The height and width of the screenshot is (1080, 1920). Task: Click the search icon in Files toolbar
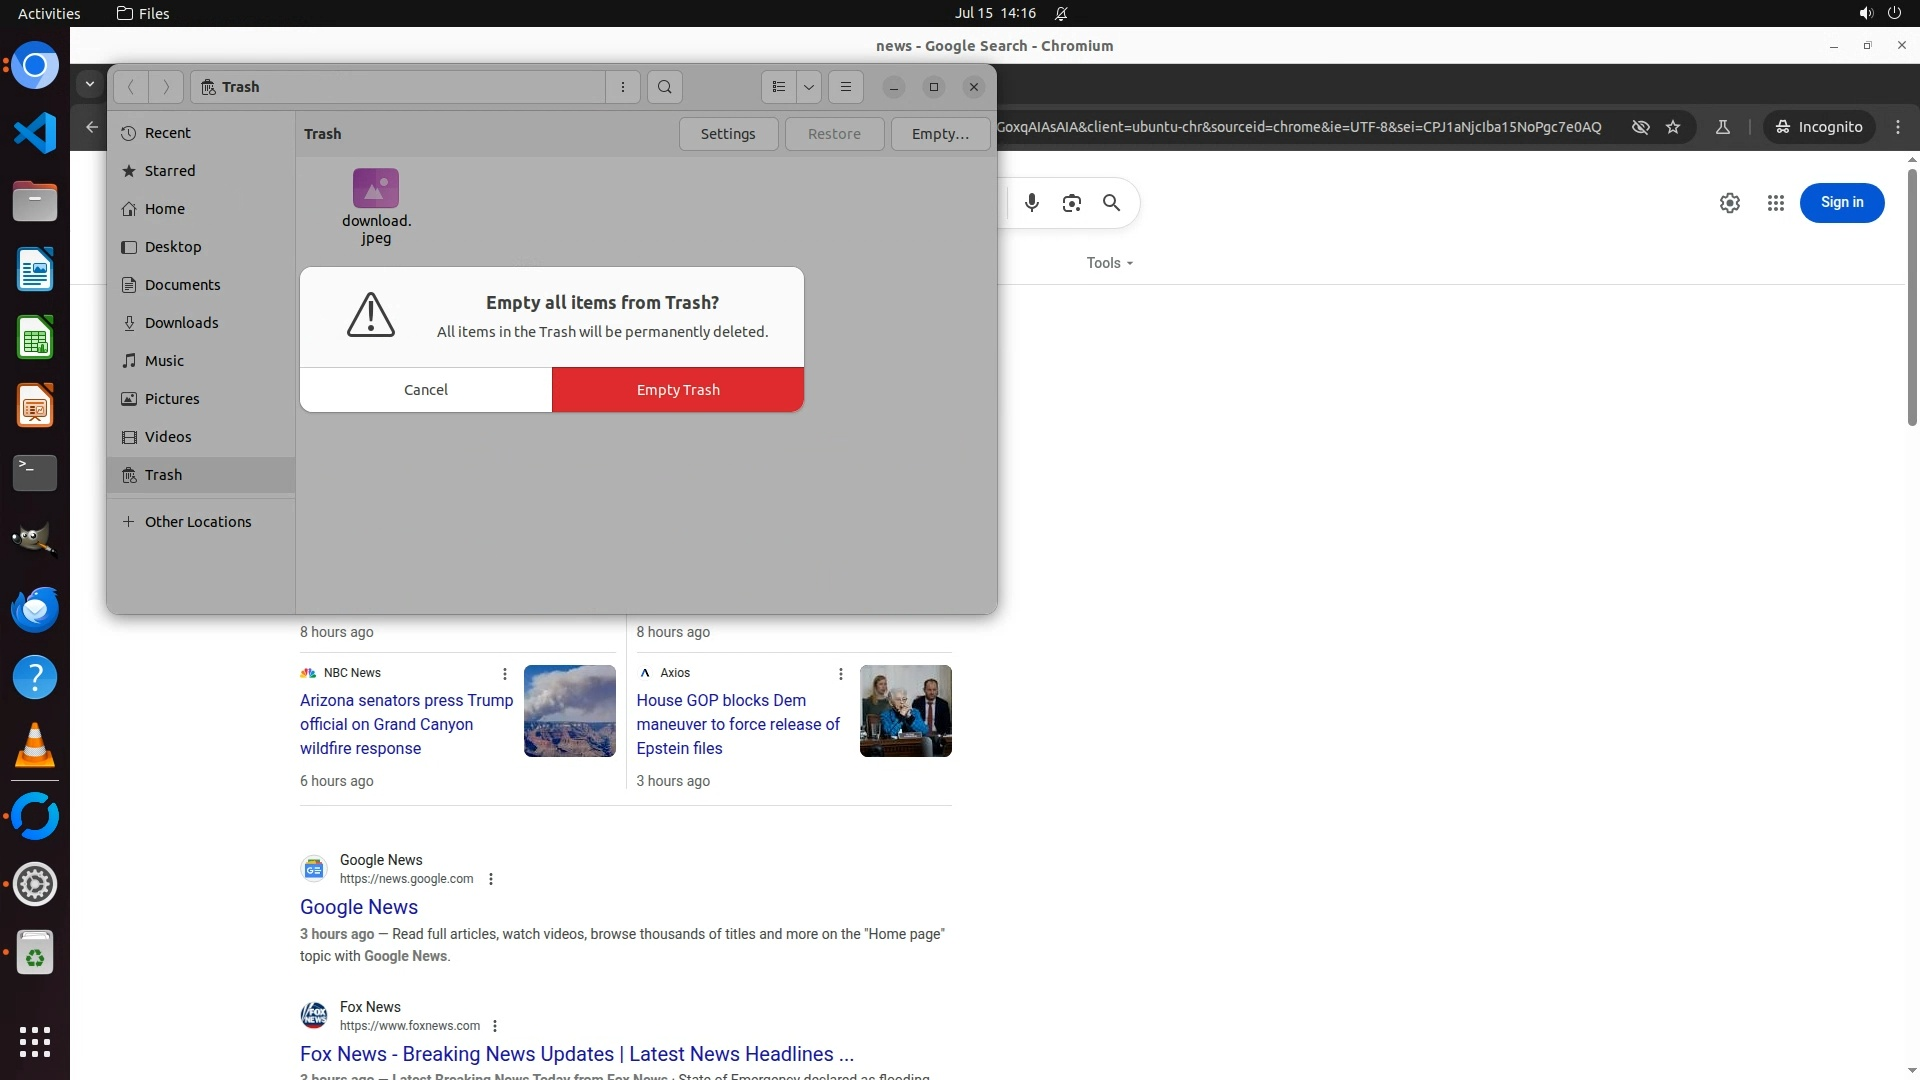(664, 87)
